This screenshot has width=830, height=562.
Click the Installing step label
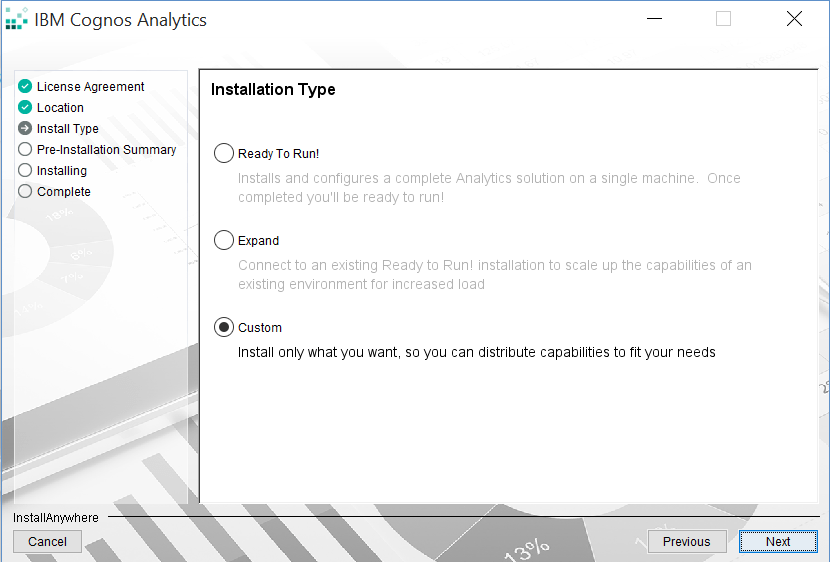[x=62, y=170]
